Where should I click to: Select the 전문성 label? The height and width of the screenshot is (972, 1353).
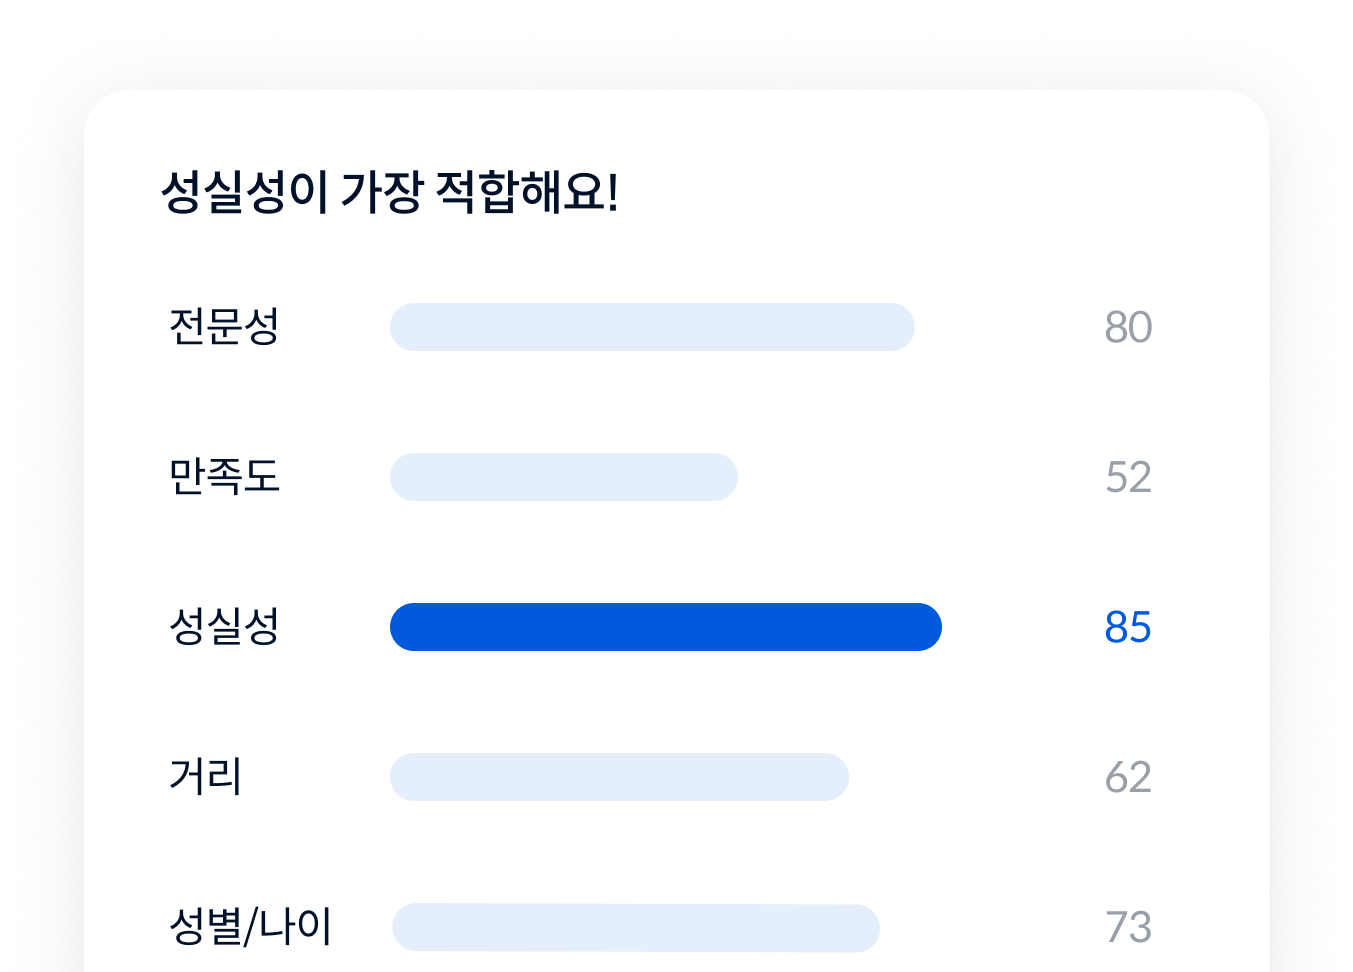[x=224, y=327]
